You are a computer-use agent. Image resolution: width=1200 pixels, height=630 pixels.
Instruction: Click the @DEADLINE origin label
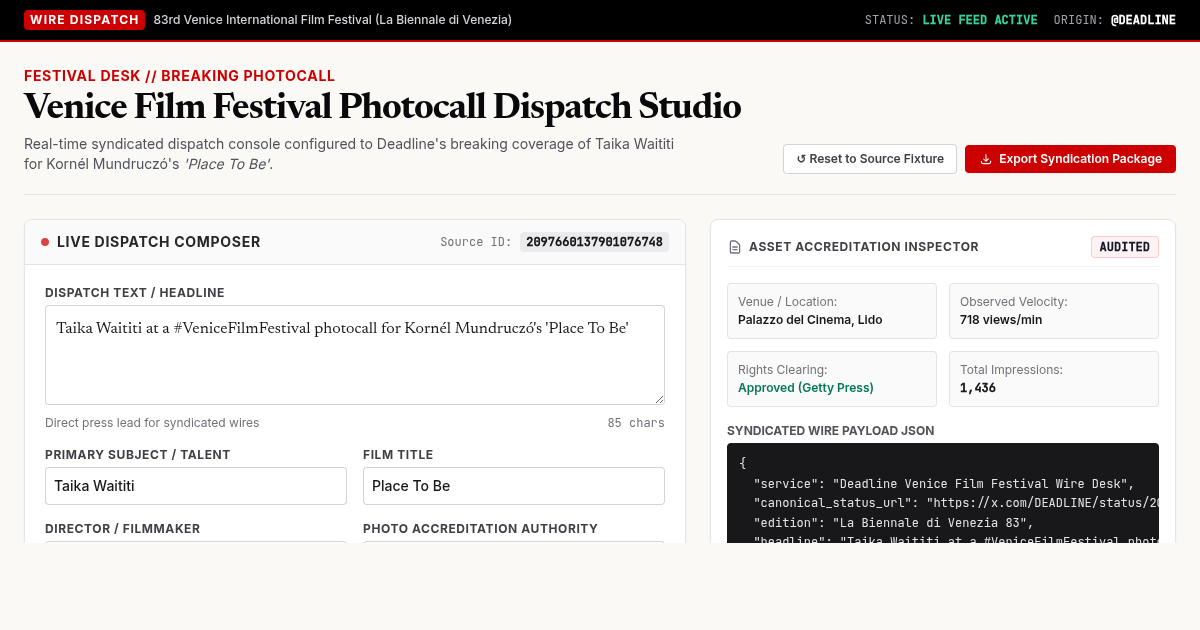[x=1143, y=20]
